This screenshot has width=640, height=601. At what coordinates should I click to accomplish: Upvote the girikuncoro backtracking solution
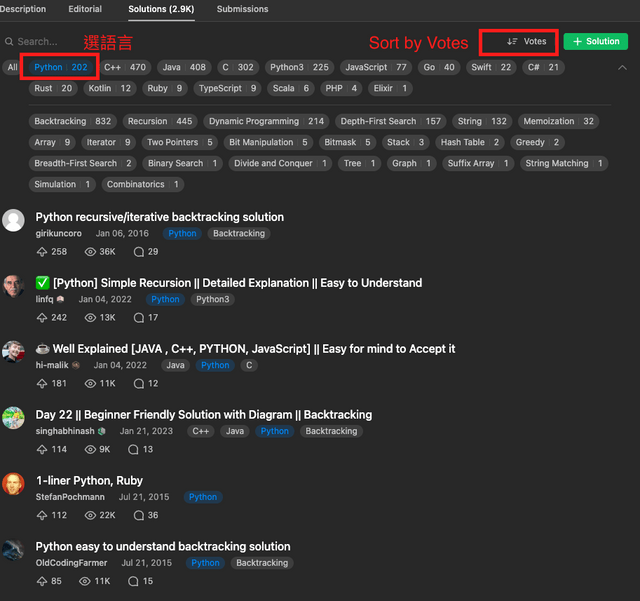click(x=42, y=252)
